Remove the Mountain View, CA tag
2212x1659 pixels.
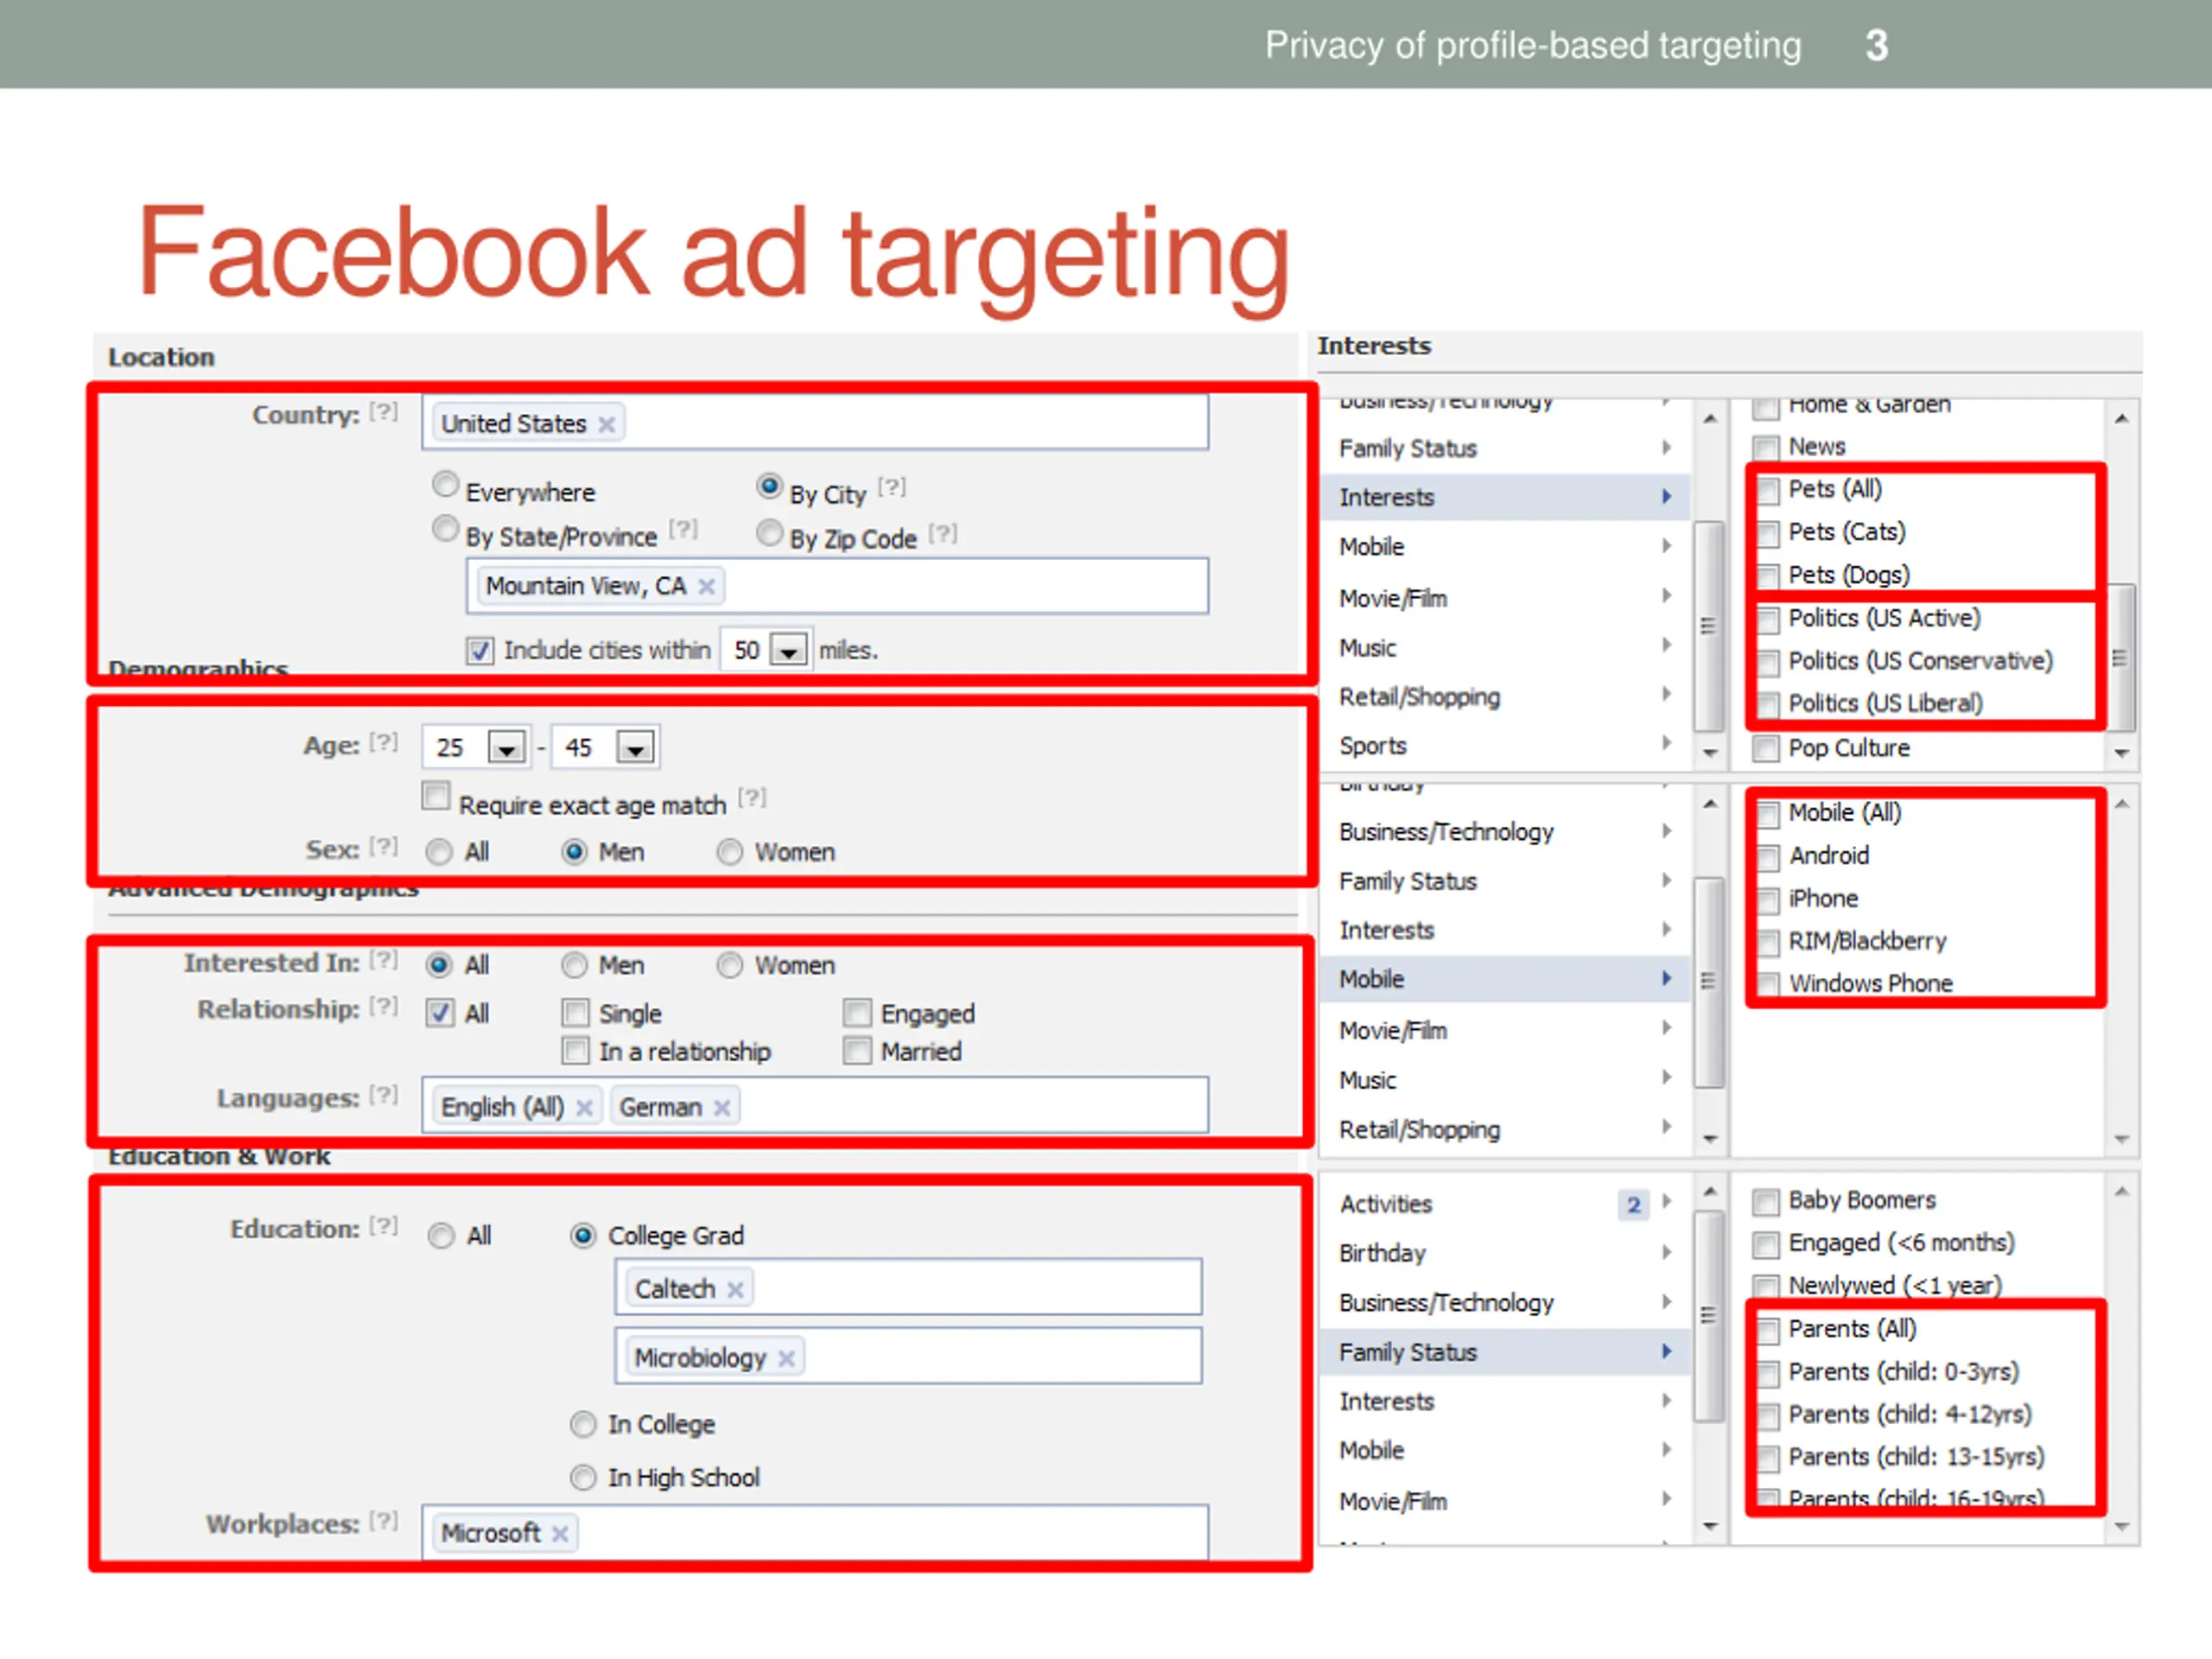click(x=706, y=586)
